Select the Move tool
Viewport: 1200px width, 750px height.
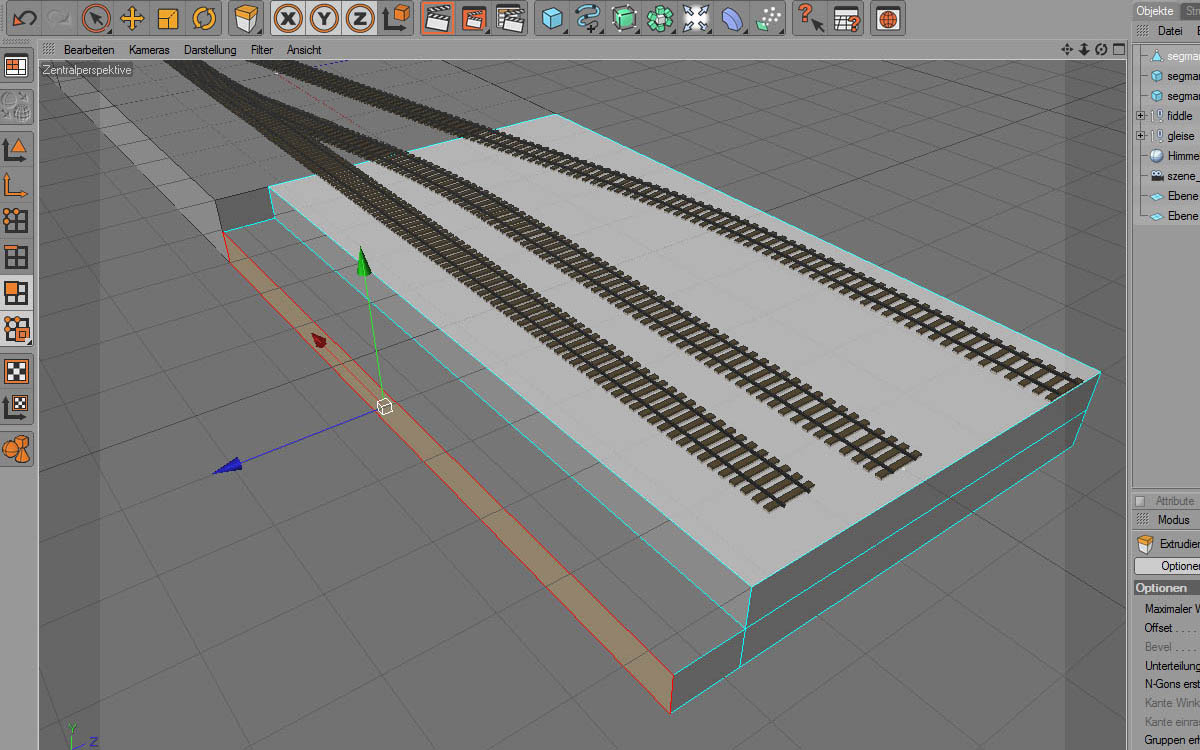click(131, 18)
